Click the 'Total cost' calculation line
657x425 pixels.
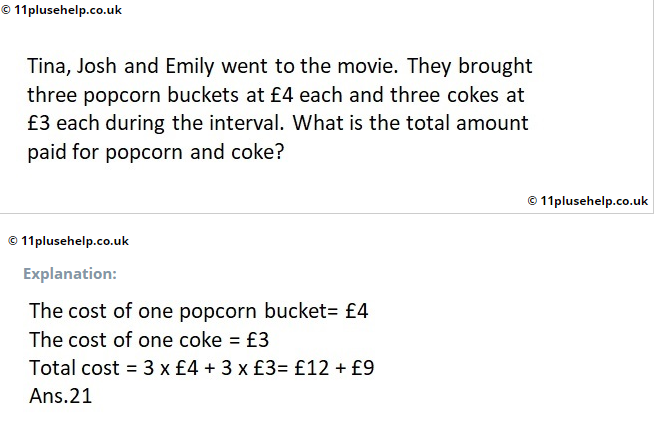click(202, 368)
